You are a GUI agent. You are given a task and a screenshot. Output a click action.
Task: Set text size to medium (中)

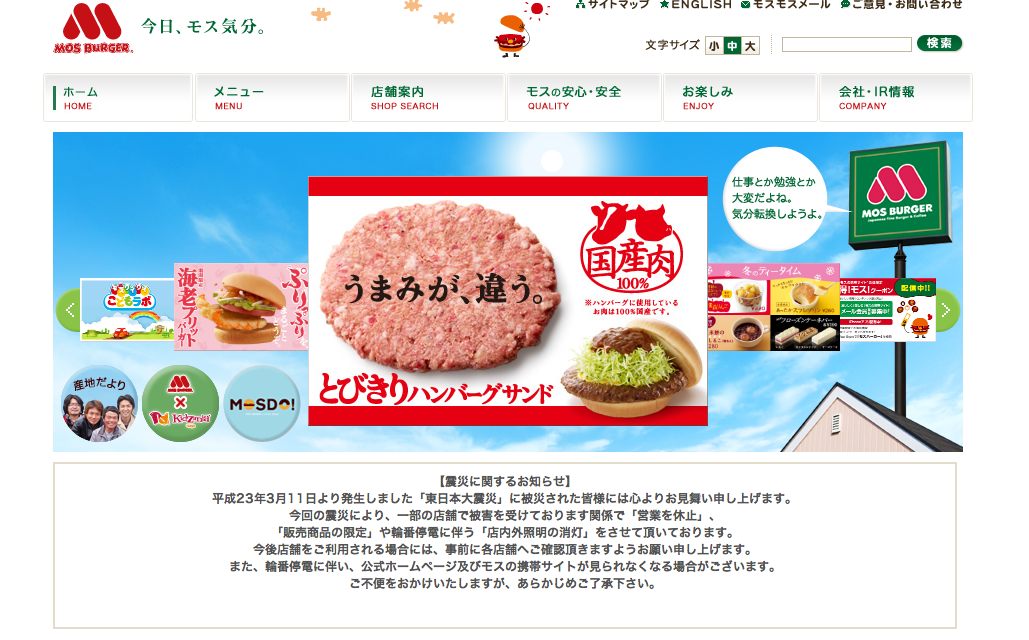732,45
